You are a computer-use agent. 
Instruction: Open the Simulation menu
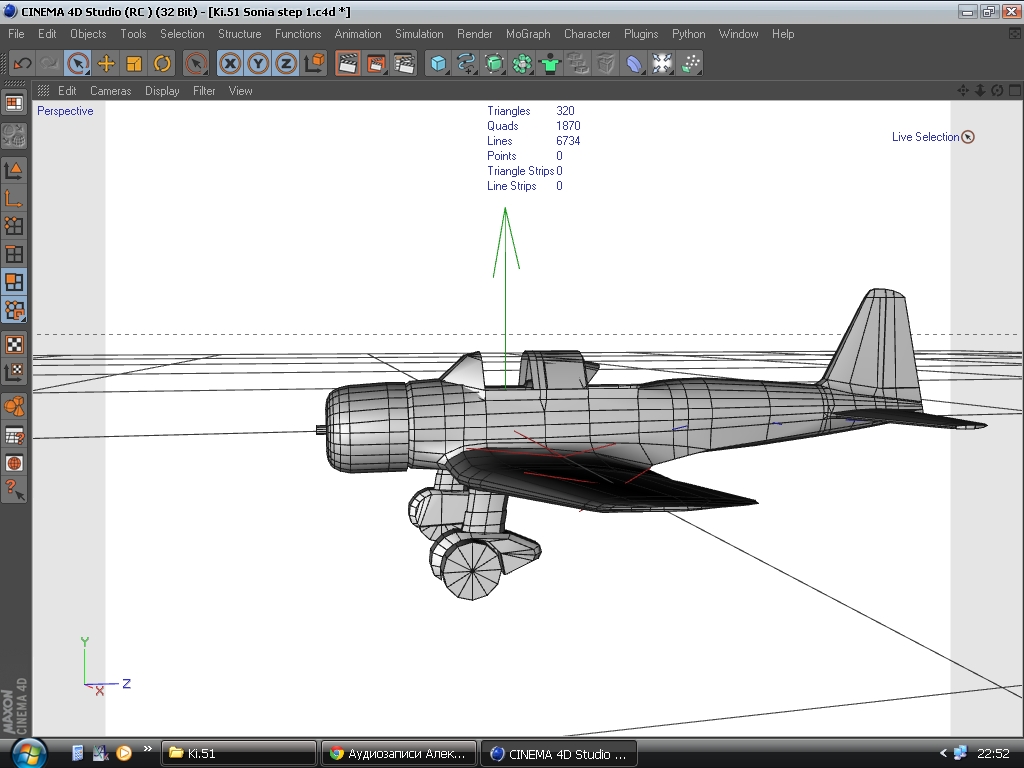pos(419,34)
